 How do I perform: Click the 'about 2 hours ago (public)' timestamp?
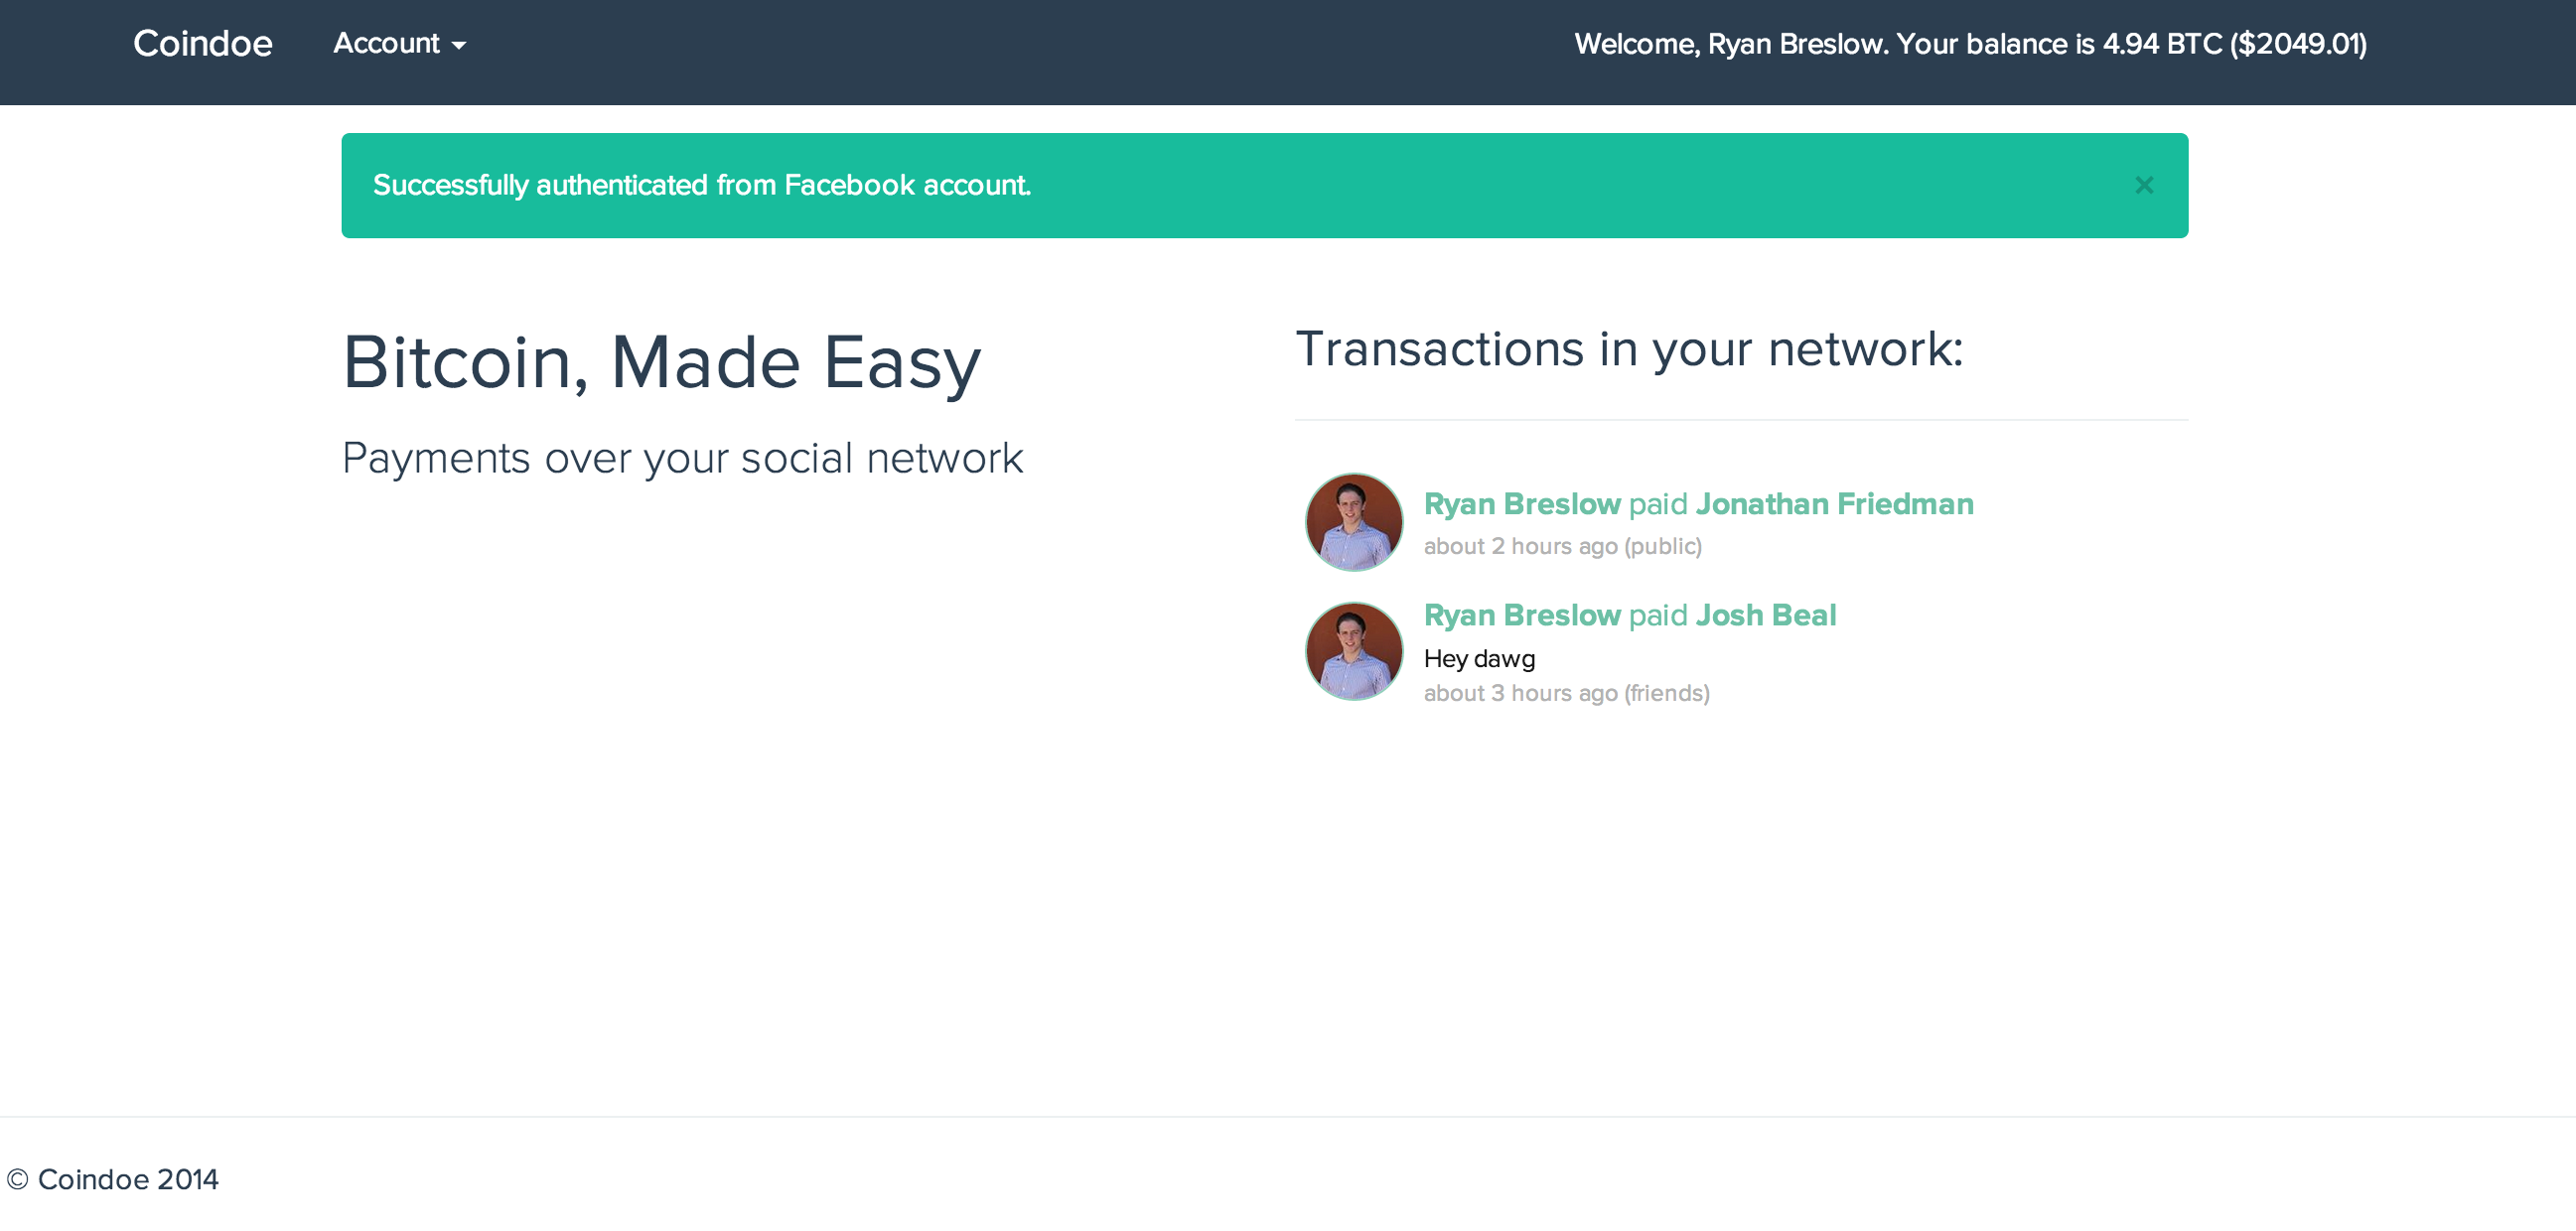(1562, 546)
